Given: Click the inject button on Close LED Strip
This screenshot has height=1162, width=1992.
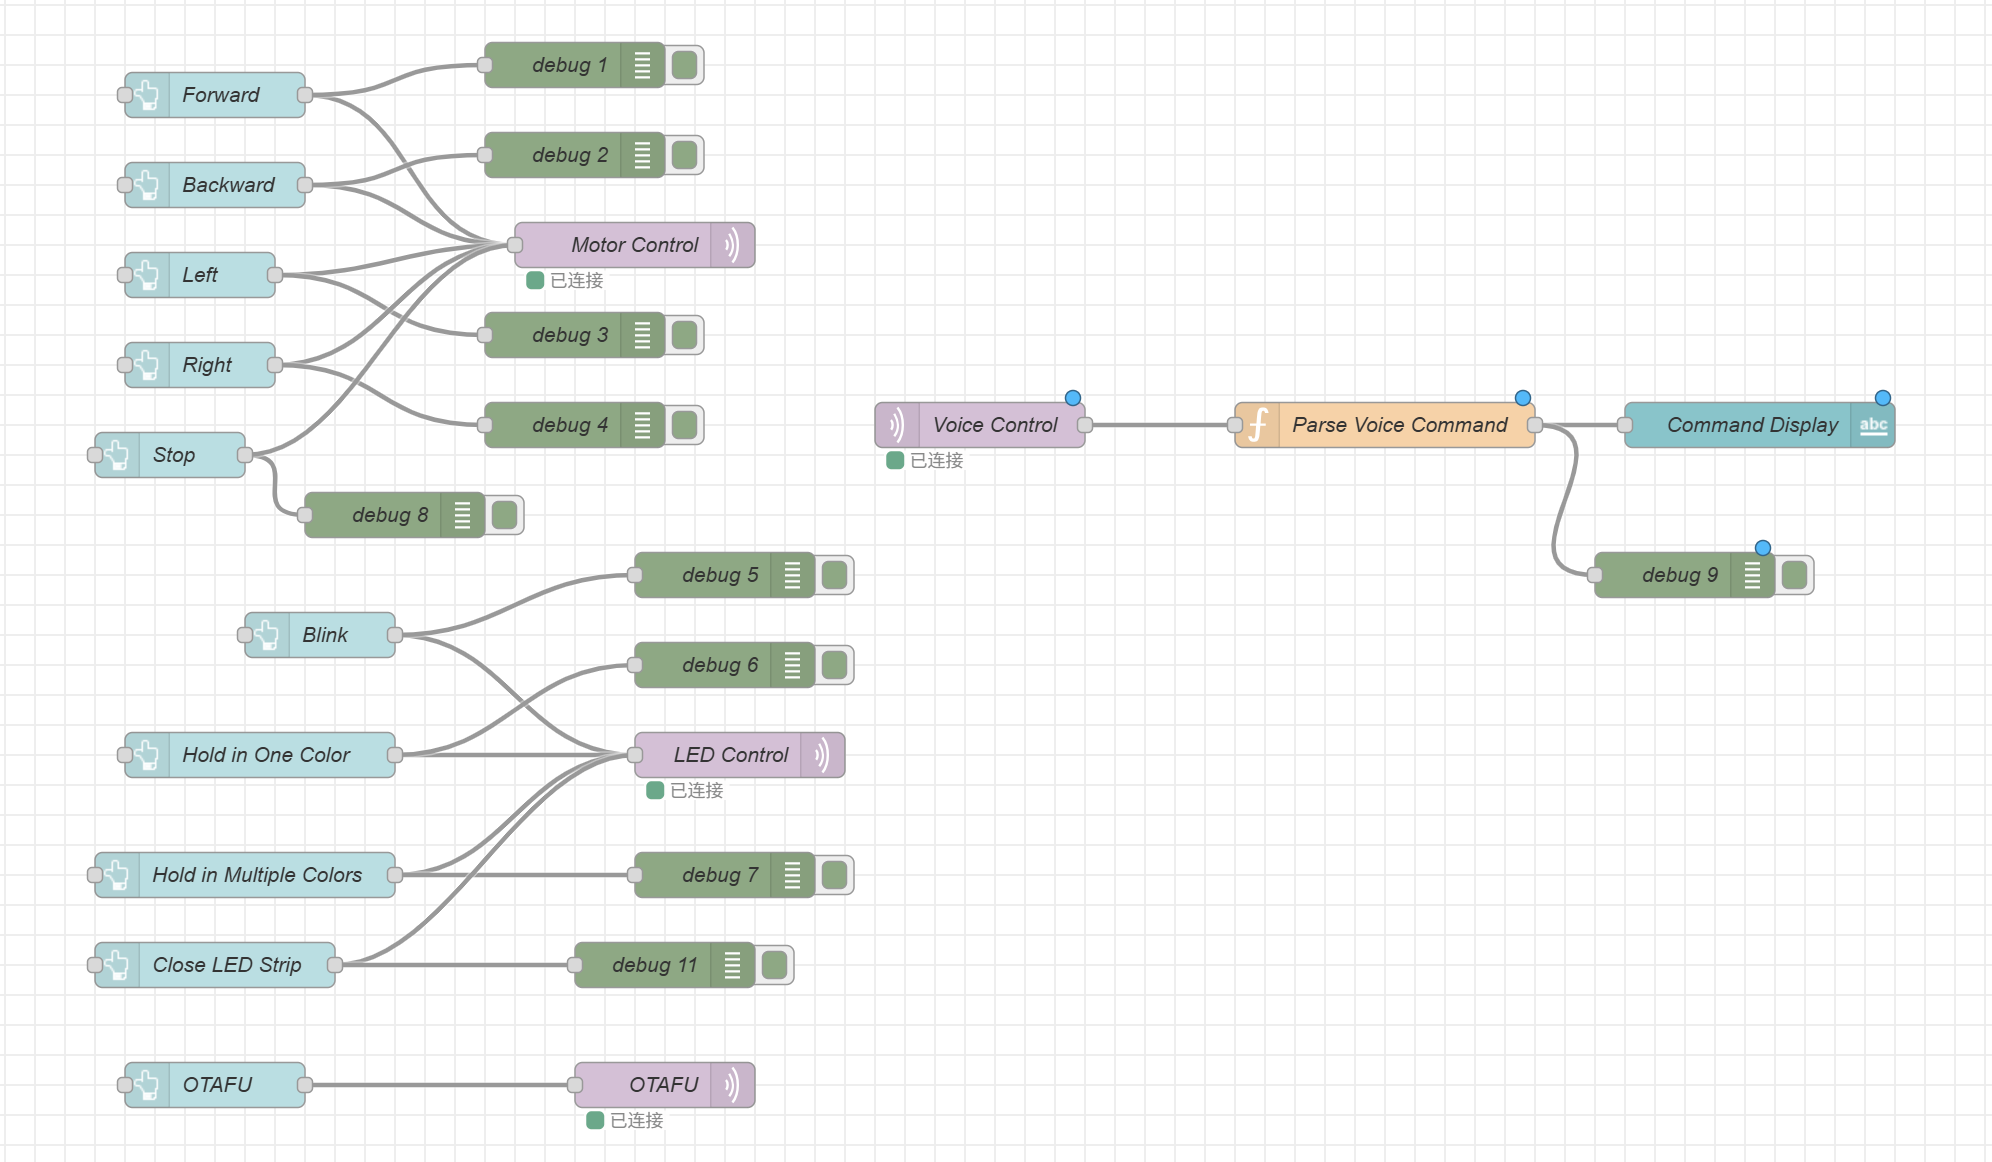Looking at the screenshot, I should pyautogui.click(x=117, y=965).
